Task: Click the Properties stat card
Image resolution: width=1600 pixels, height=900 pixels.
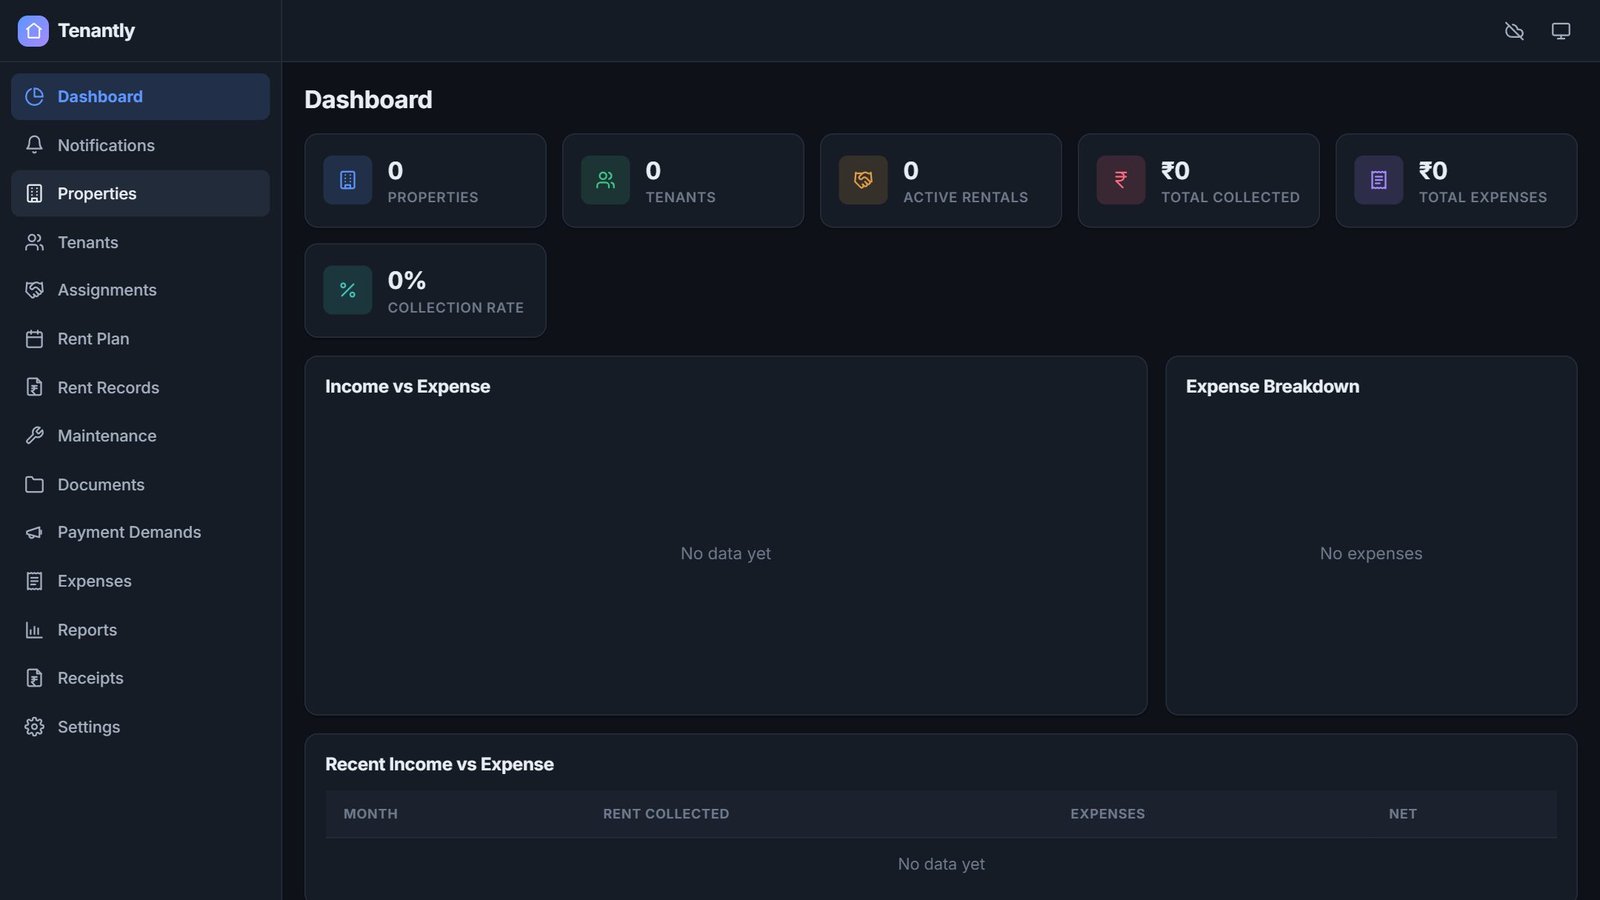Action: 425,181
